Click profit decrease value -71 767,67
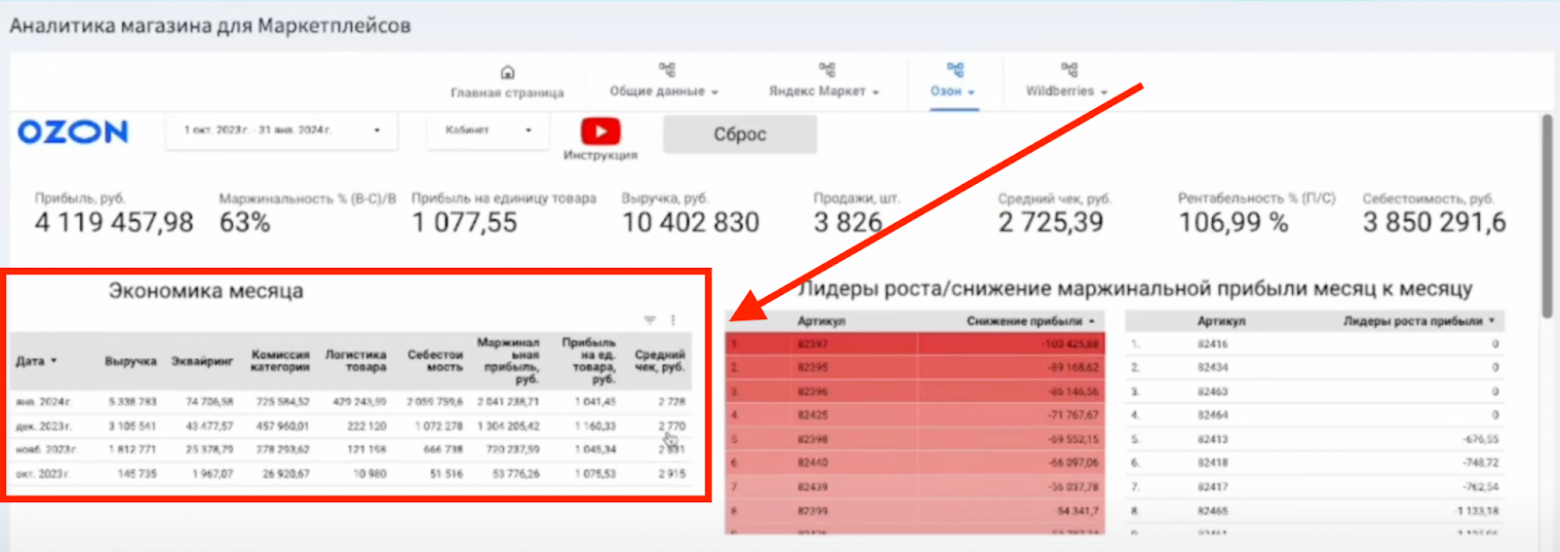1560x552 pixels. click(1073, 414)
